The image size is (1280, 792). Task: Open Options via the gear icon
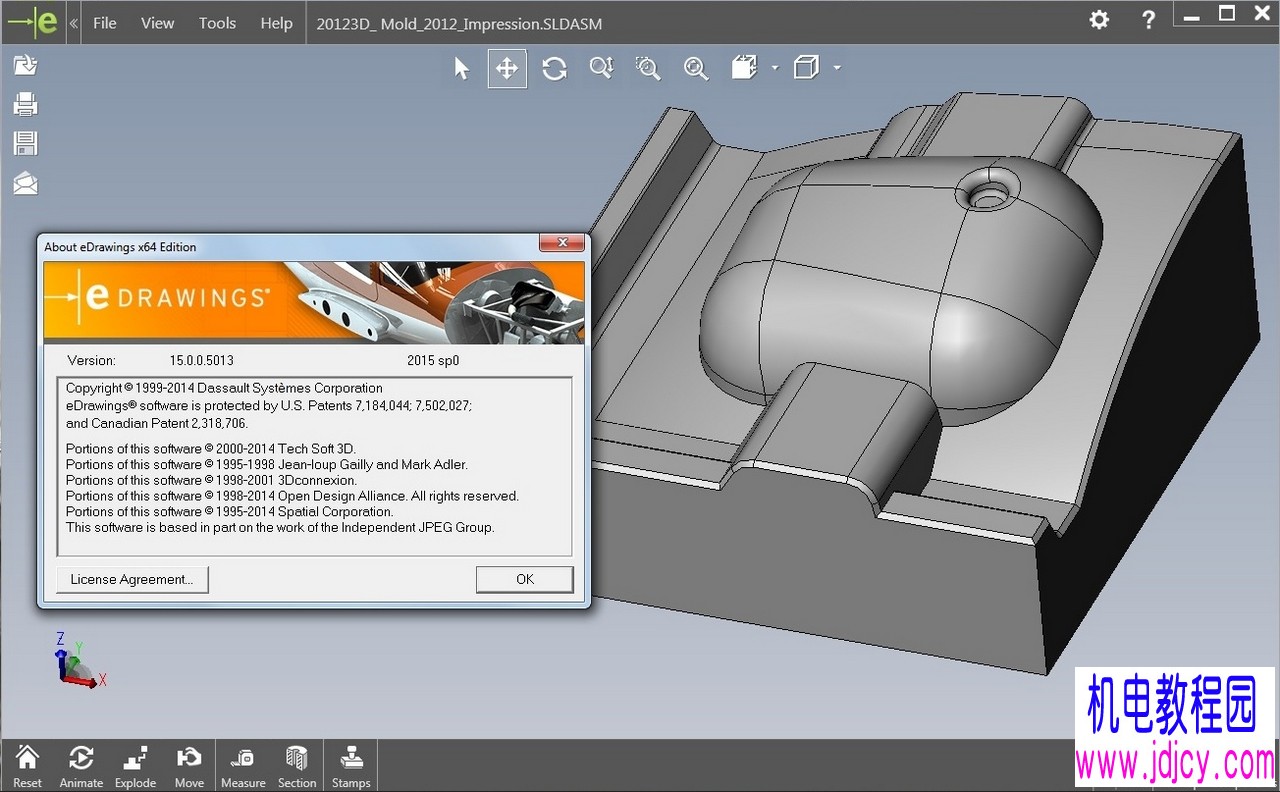[1099, 20]
